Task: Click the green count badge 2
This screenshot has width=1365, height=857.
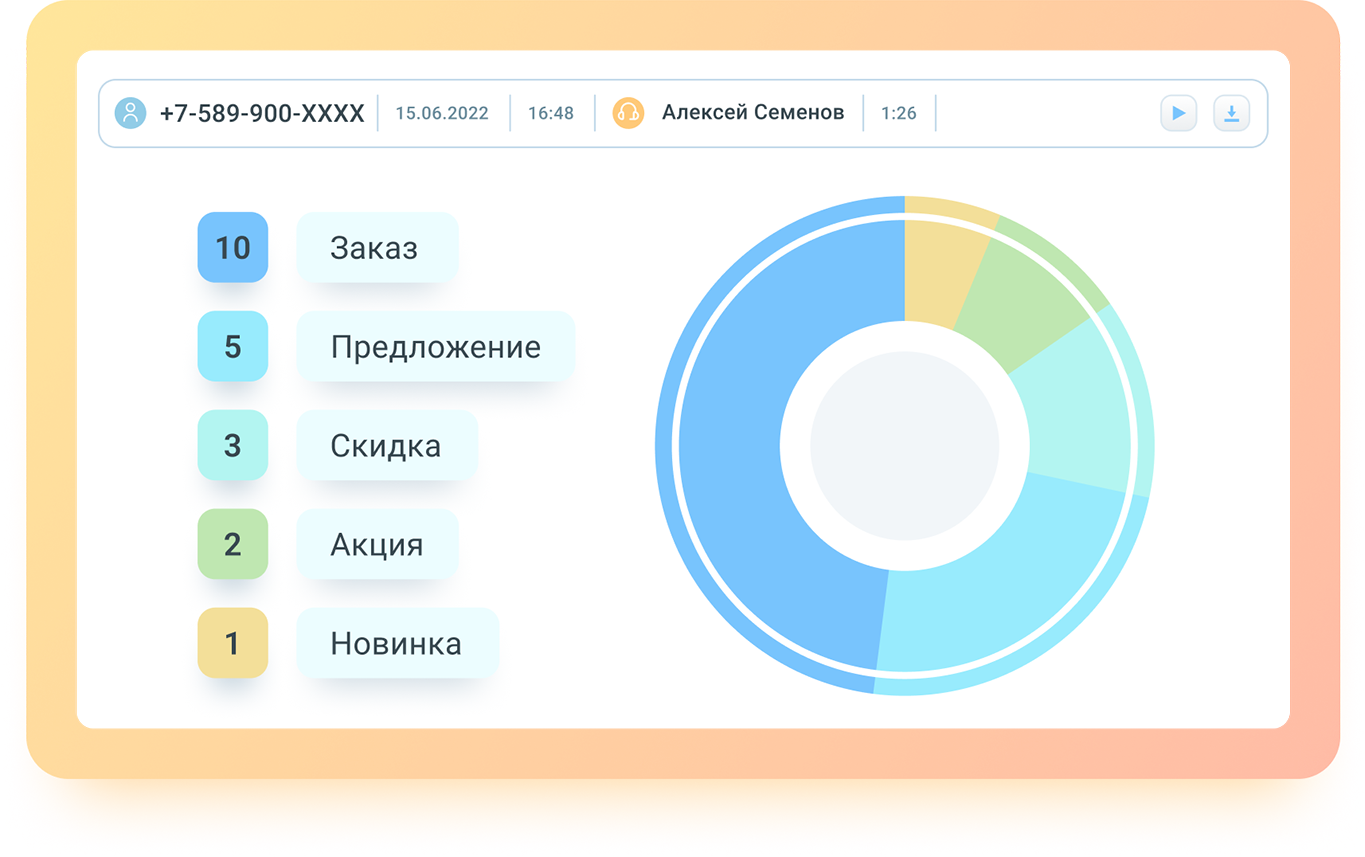Action: pyautogui.click(x=233, y=544)
